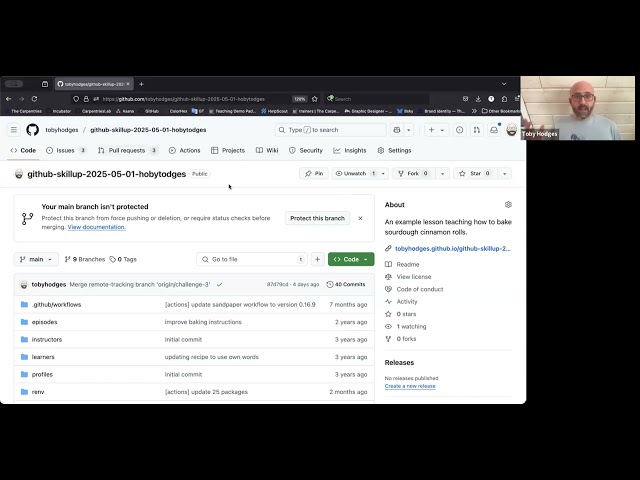Edit repository details gear in About
This screenshot has height=480, width=640.
[x=508, y=204]
